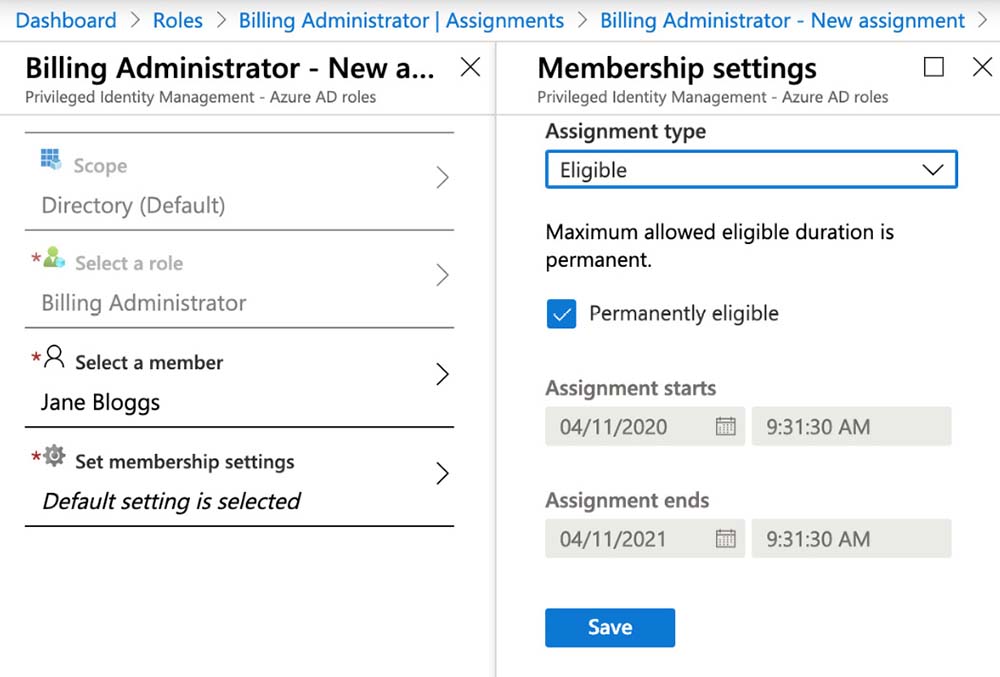Image resolution: width=1000 pixels, height=677 pixels.
Task: Open the Assignment ends calendar picker
Action: 725,539
